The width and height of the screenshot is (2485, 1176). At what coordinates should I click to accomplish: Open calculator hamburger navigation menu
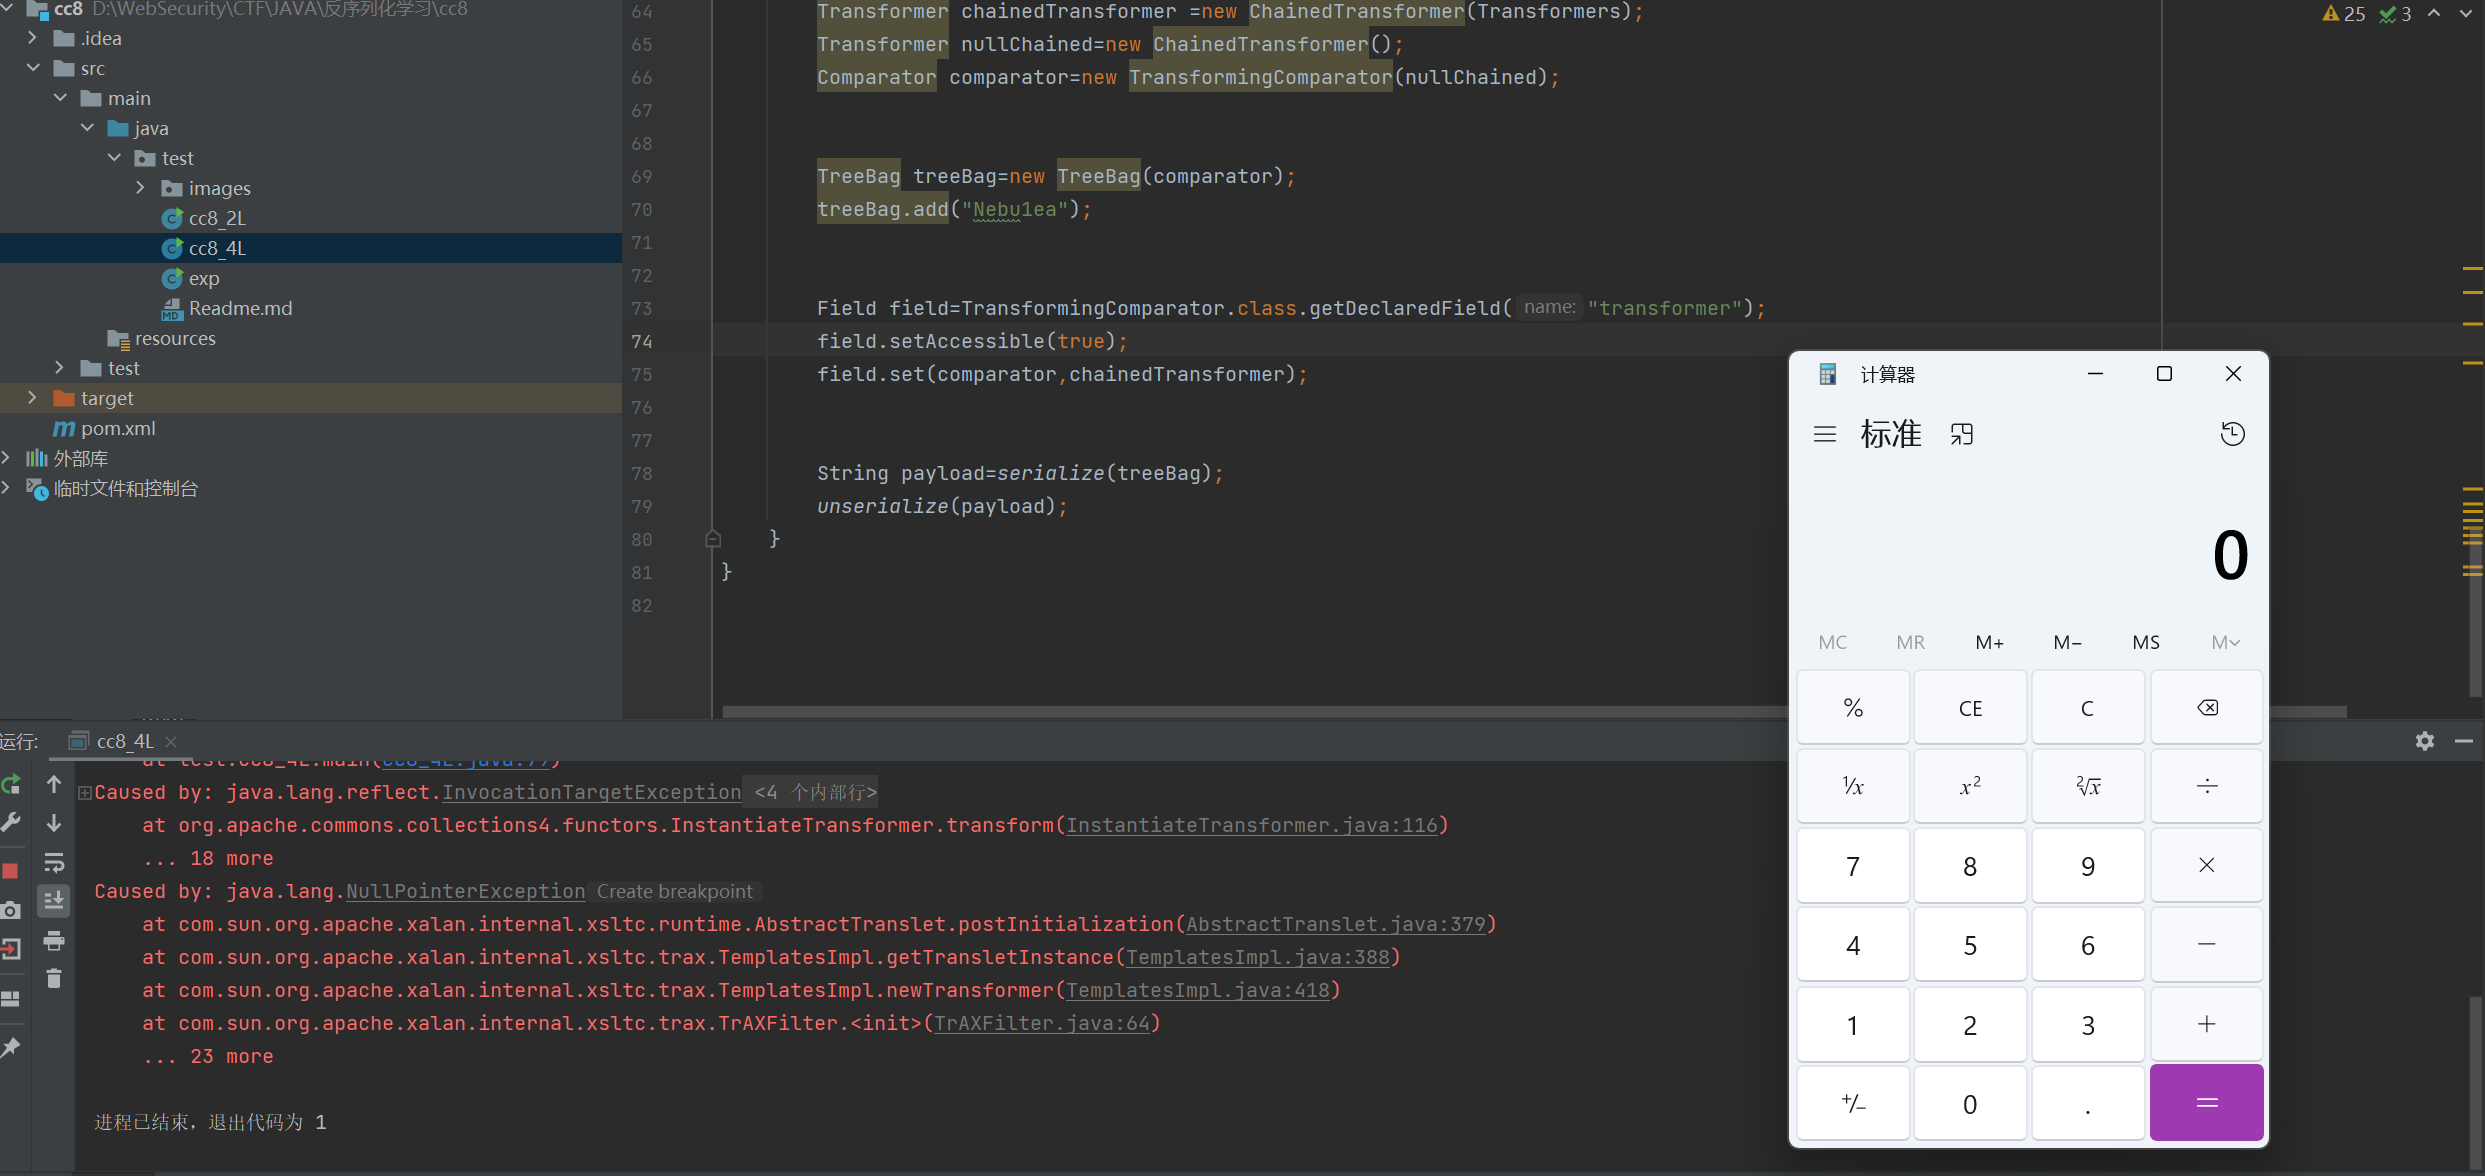(x=1825, y=434)
